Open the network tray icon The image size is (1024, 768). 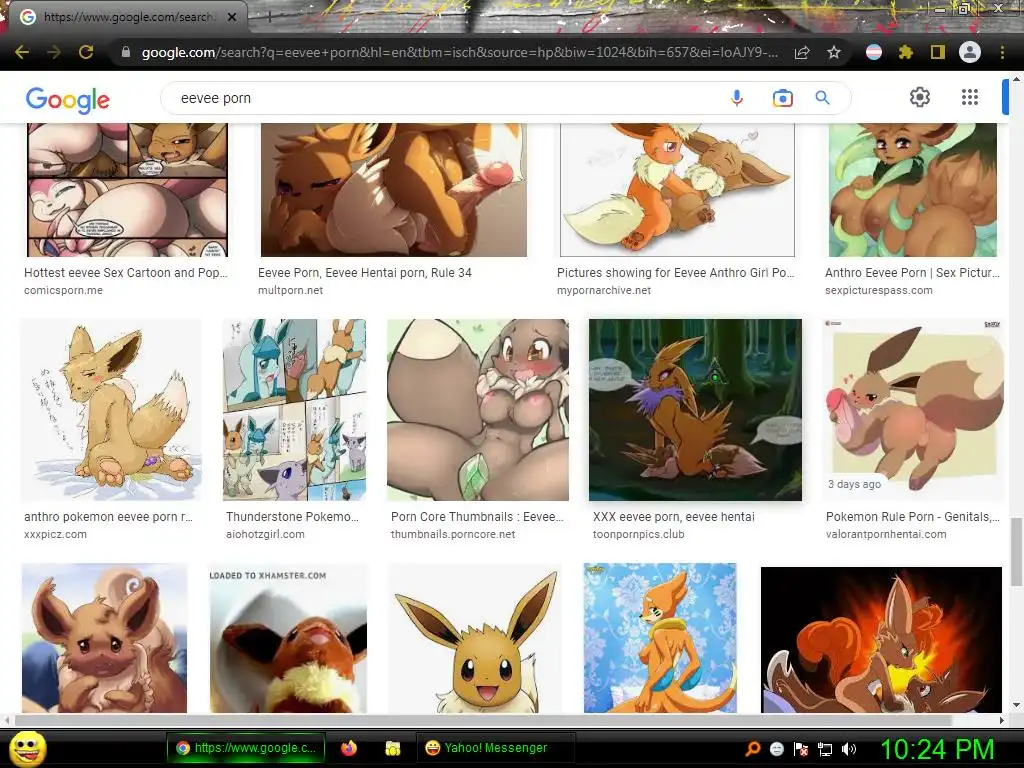point(825,749)
